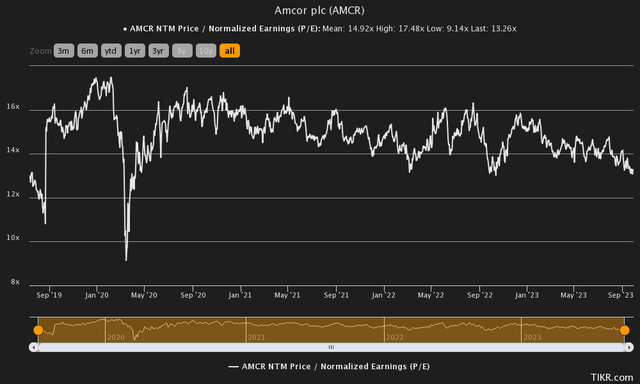This screenshot has width=640, height=384.
Task: Click the disabled 5y zoom button
Action: click(x=182, y=51)
